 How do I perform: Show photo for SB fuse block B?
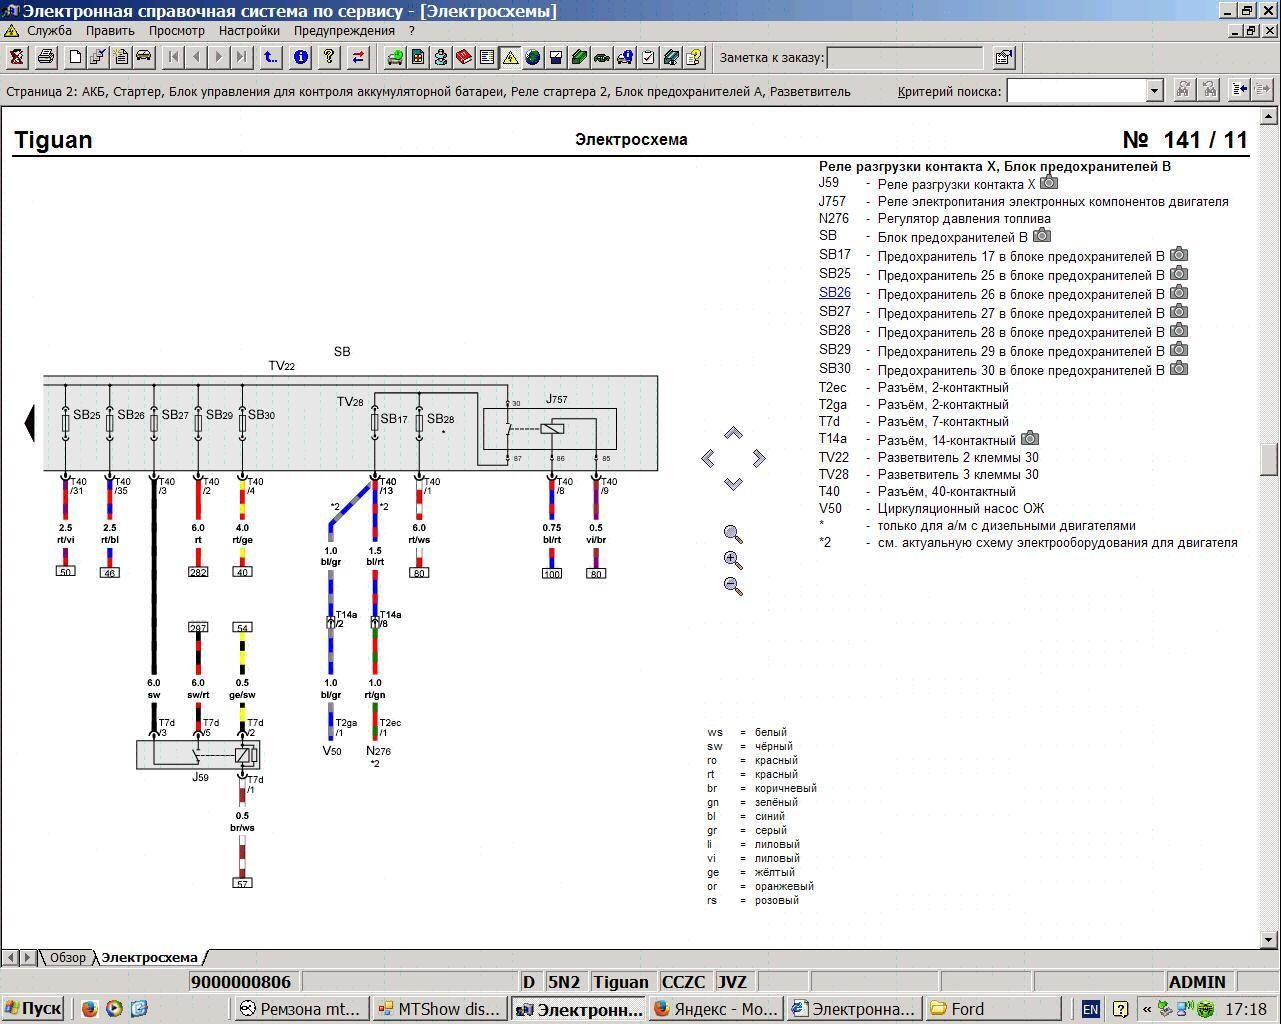pos(1042,236)
